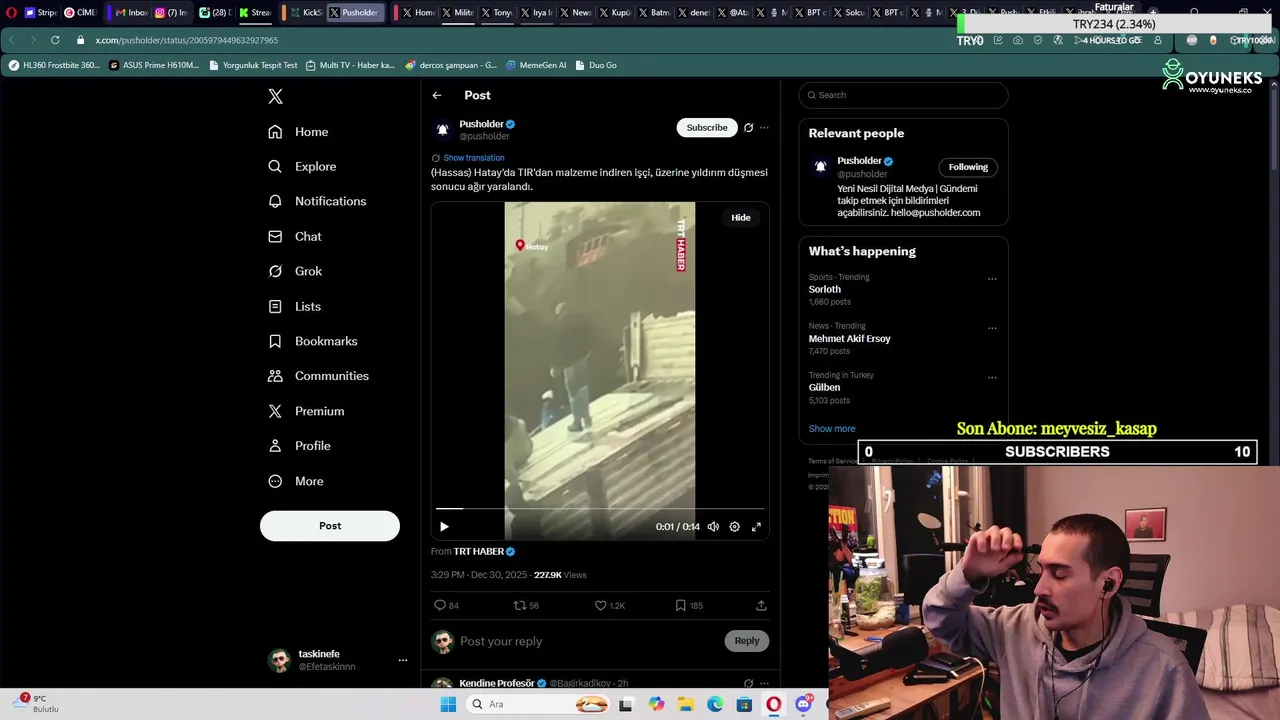Switch to the Inbox Gmail tab
Viewport: 1280px width, 720px height.
[x=130, y=13]
